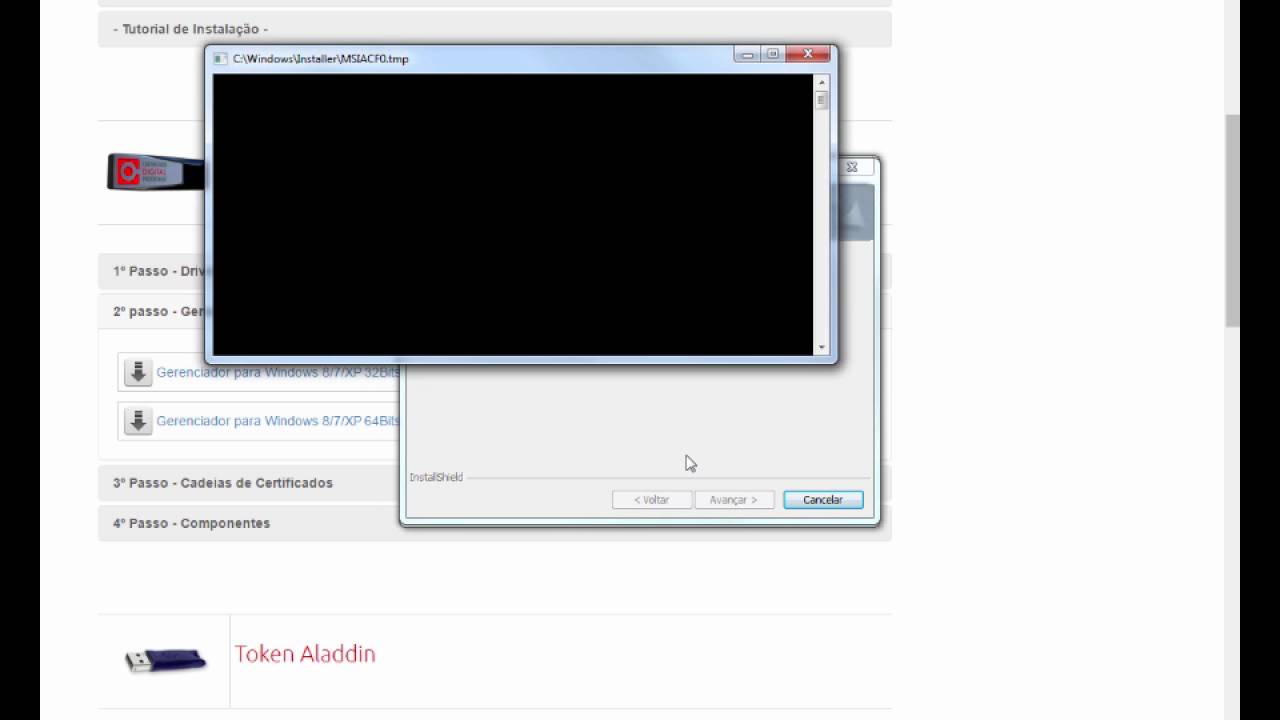This screenshot has height=720, width=1280.
Task: Click the Token Aladdin heading
Action: (x=305, y=654)
